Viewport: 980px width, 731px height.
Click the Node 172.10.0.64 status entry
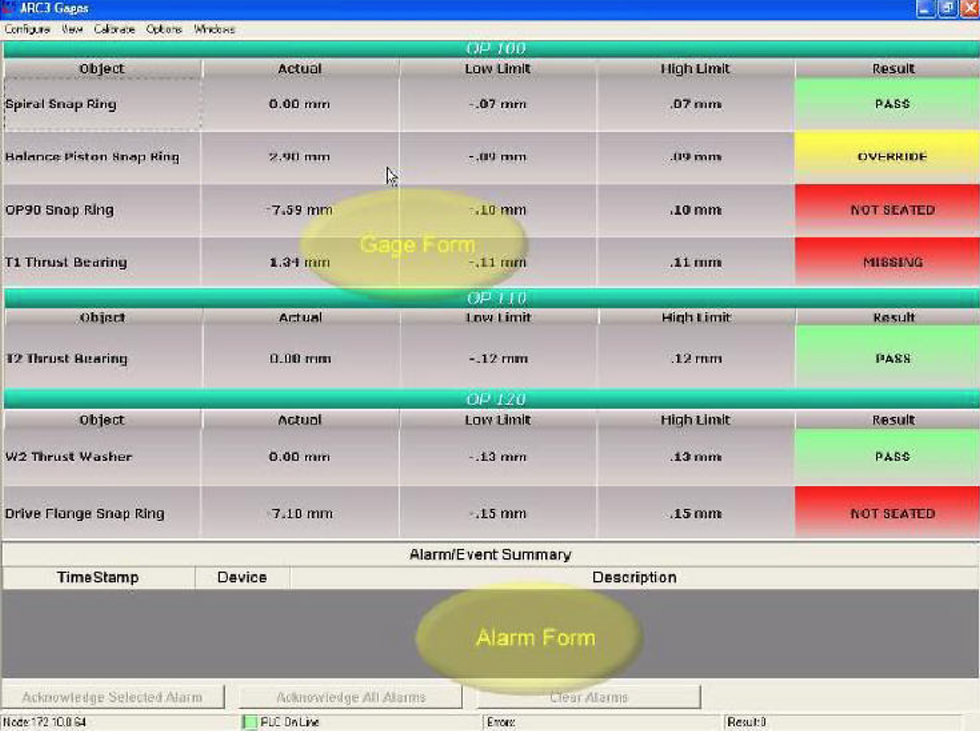[x=45, y=722]
